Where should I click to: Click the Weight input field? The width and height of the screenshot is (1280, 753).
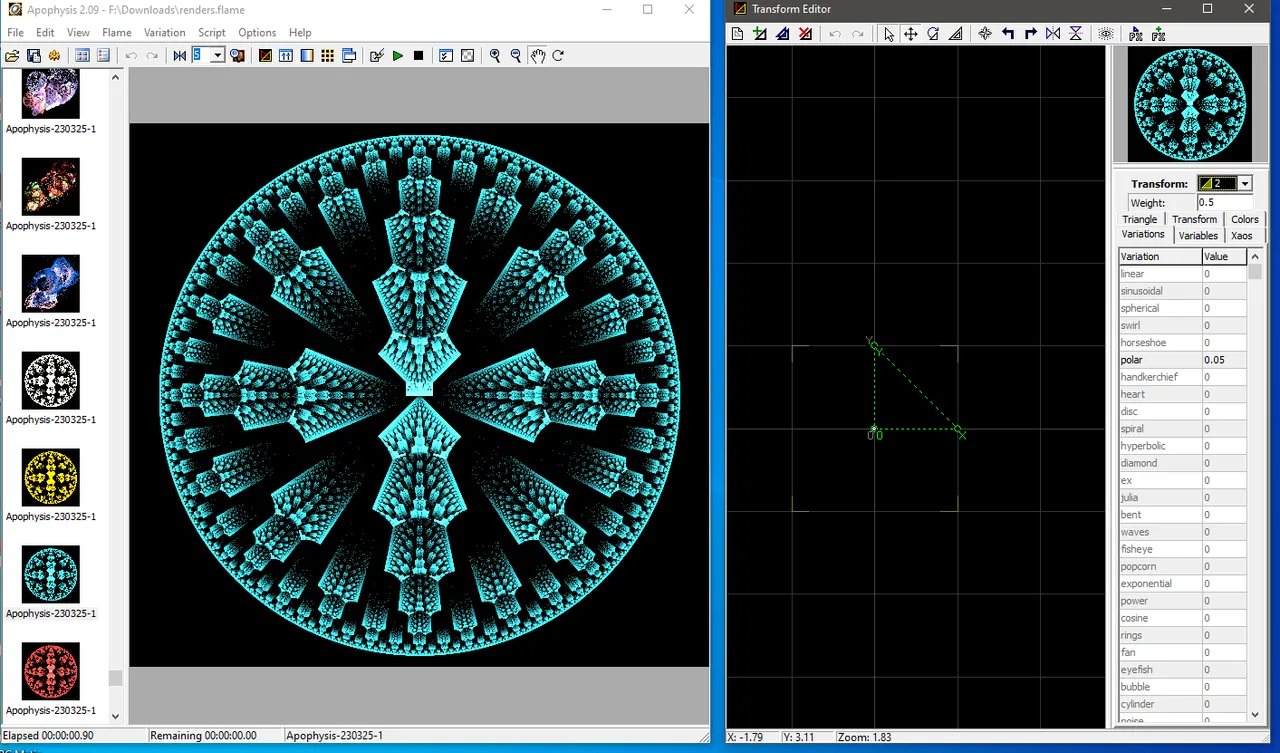[1225, 202]
